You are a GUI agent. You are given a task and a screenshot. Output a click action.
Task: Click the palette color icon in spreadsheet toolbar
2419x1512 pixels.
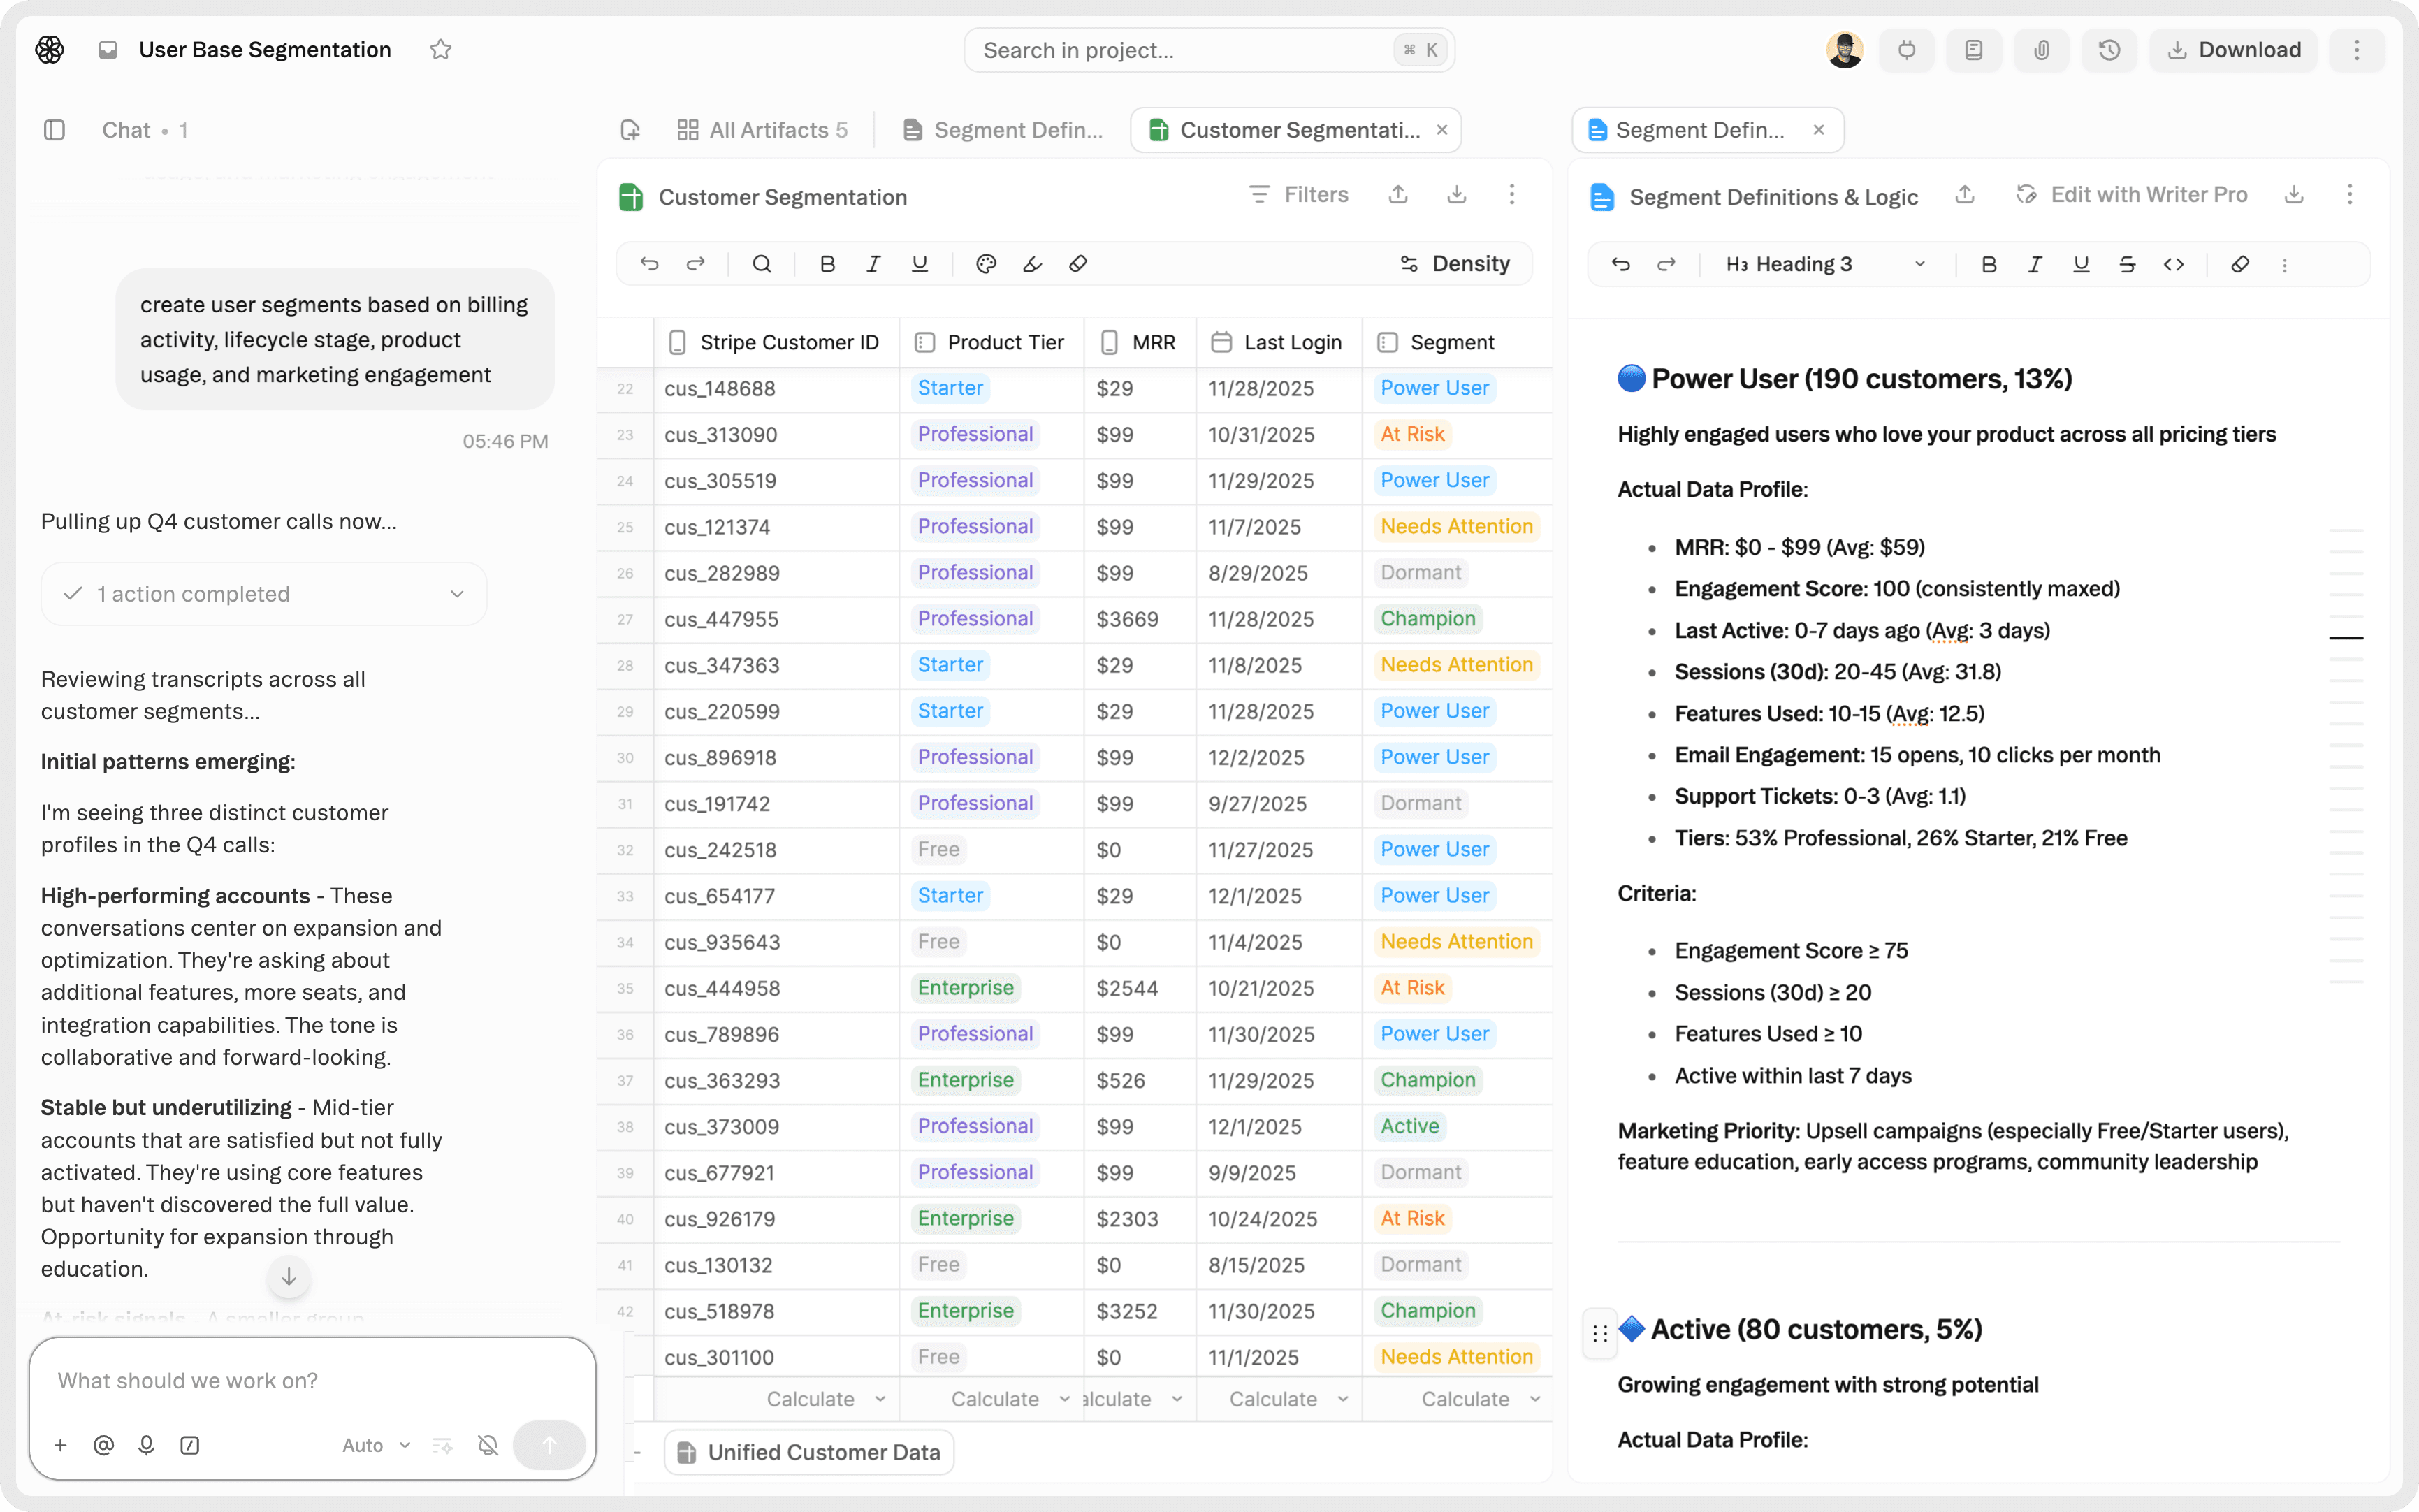coord(986,264)
